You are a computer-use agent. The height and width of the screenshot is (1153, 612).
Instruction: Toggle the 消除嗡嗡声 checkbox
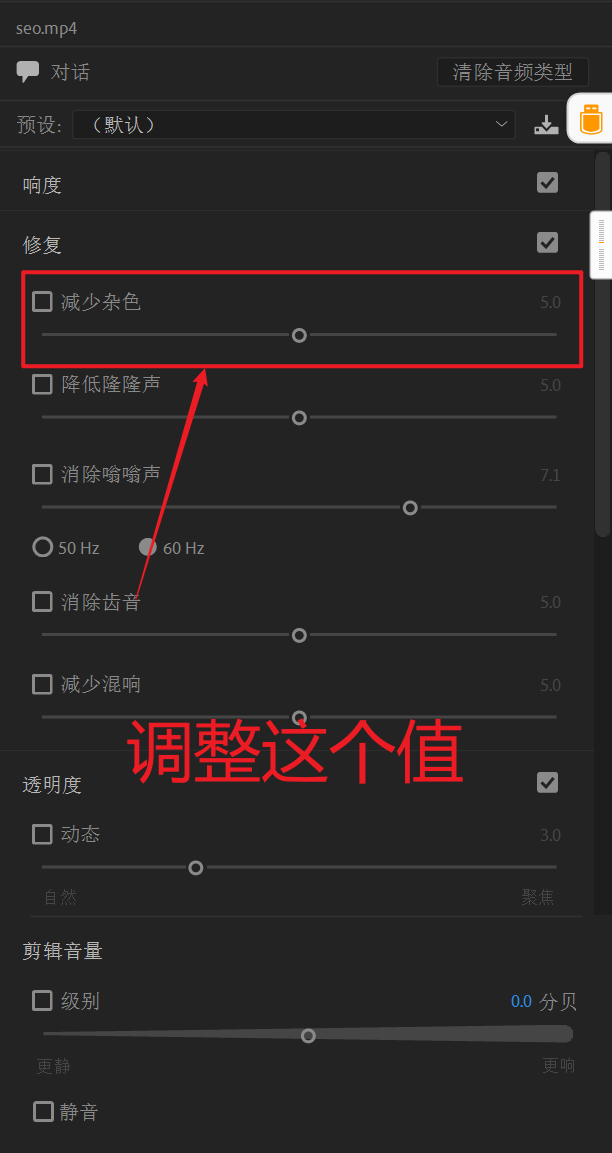pos(42,474)
